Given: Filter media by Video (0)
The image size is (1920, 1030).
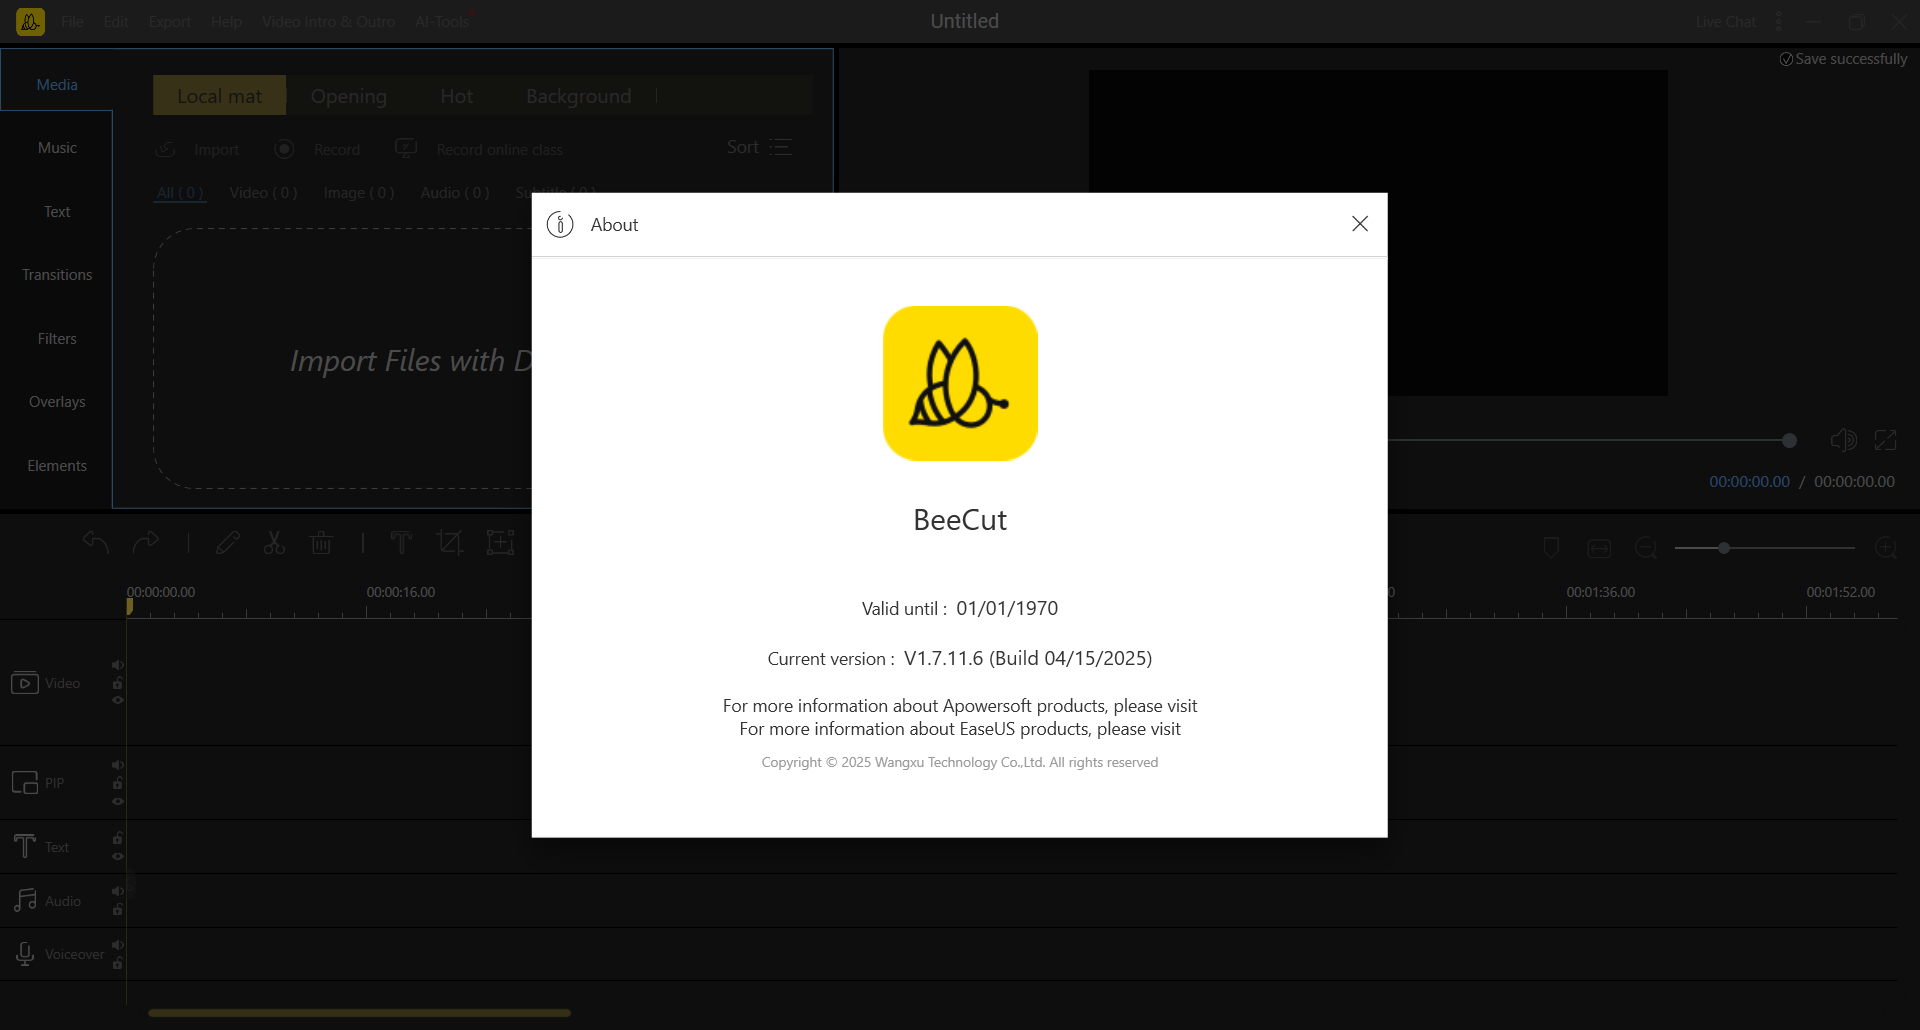Looking at the screenshot, I should click(x=263, y=192).
